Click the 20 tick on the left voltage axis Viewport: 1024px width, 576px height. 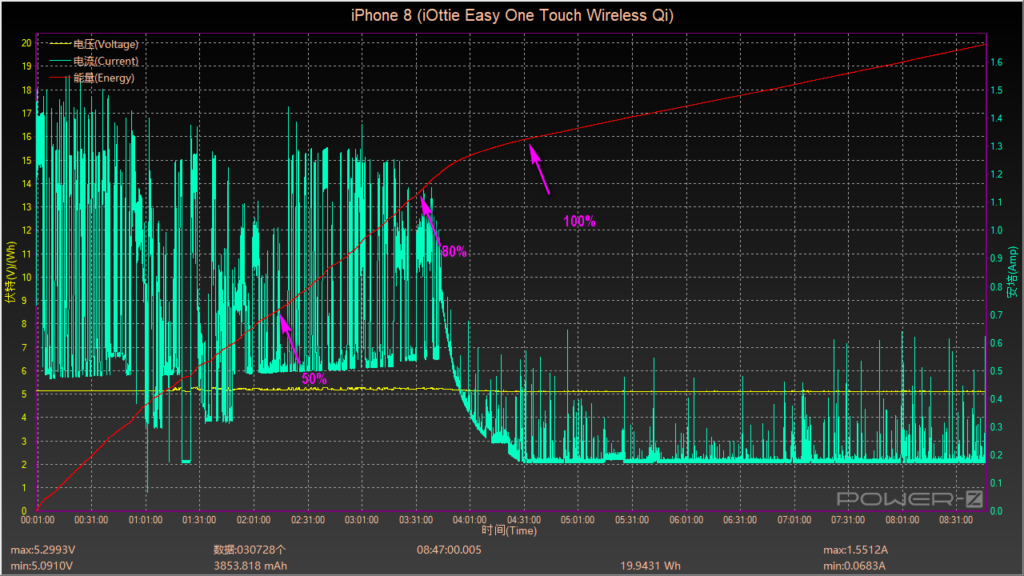26,43
